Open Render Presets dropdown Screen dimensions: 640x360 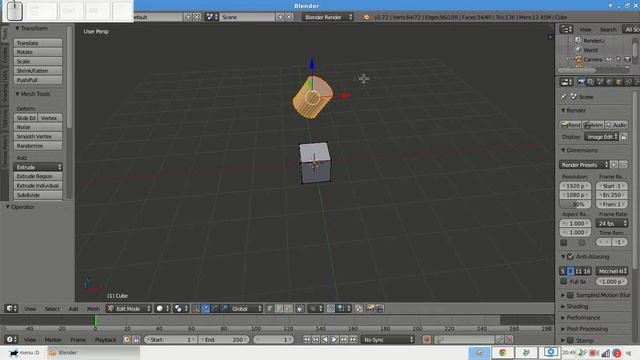(x=584, y=164)
